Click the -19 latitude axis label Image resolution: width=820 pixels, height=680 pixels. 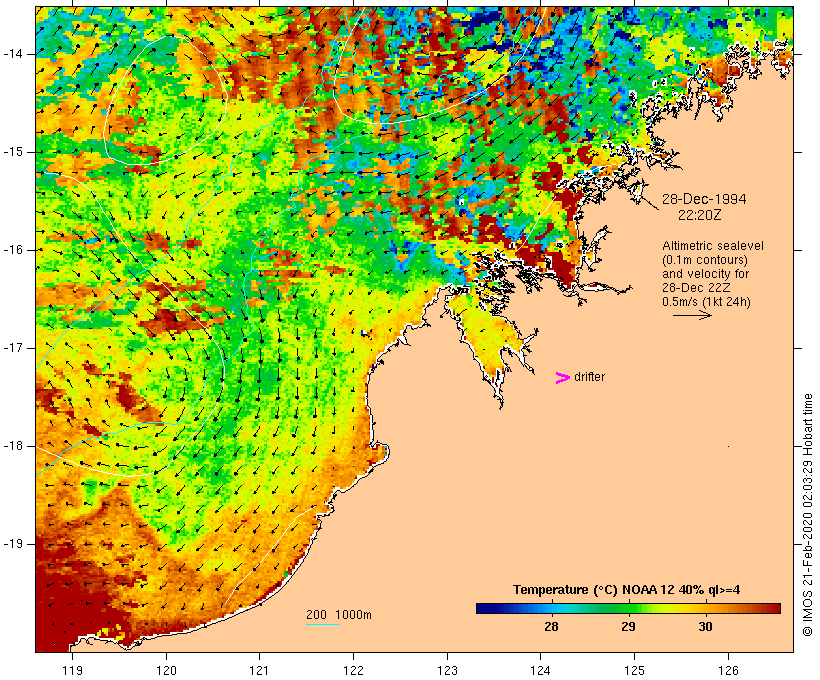pyautogui.click(x=13, y=544)
